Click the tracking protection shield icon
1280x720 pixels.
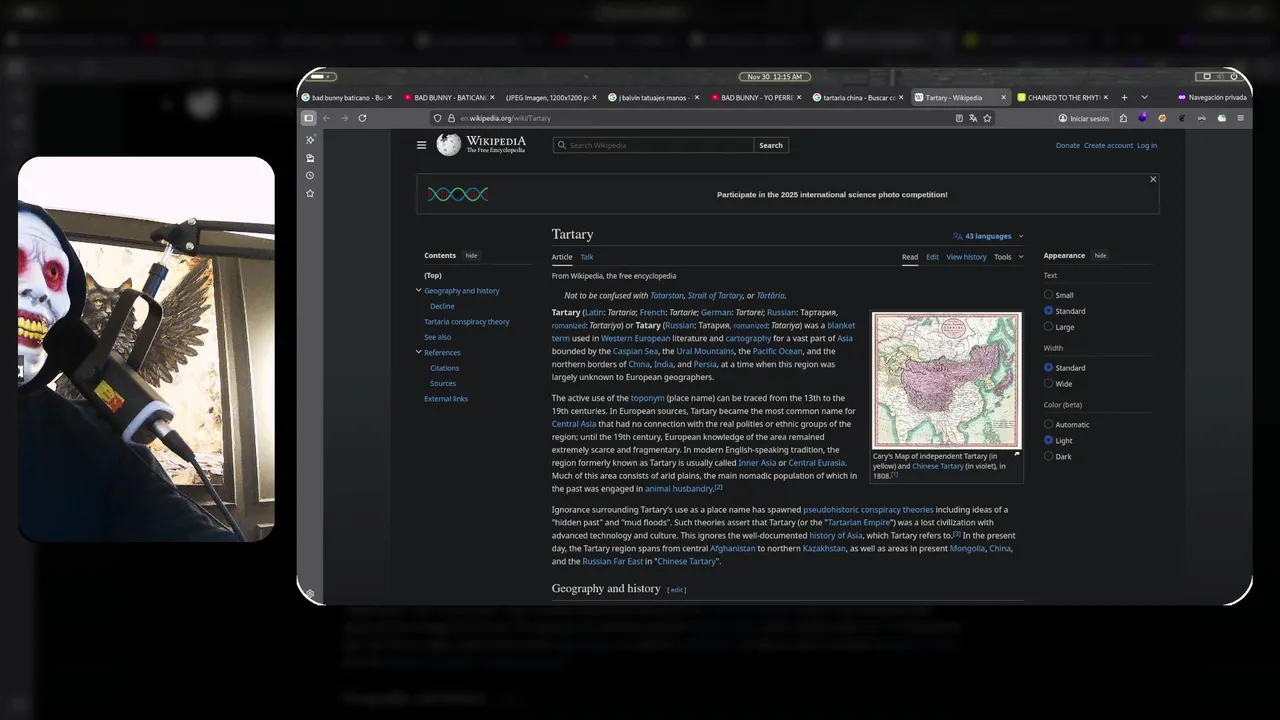coord(437,118)
